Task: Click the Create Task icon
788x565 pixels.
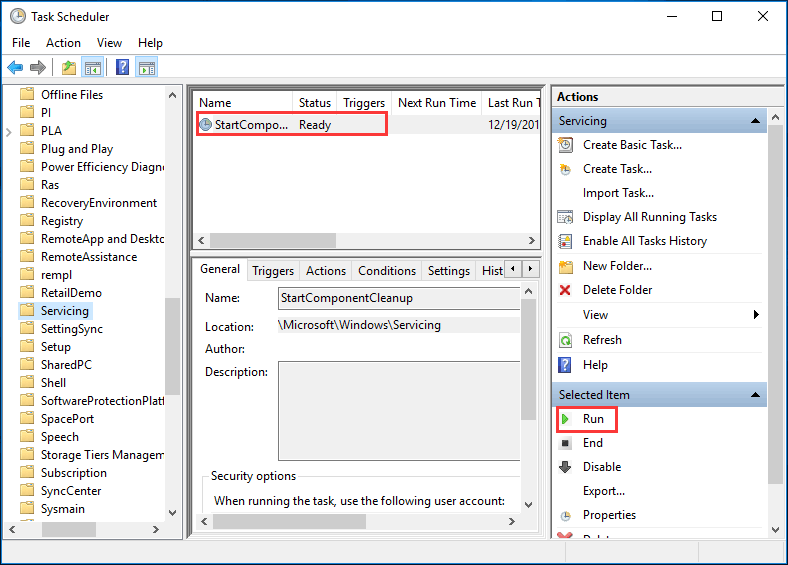Action: 565,169
